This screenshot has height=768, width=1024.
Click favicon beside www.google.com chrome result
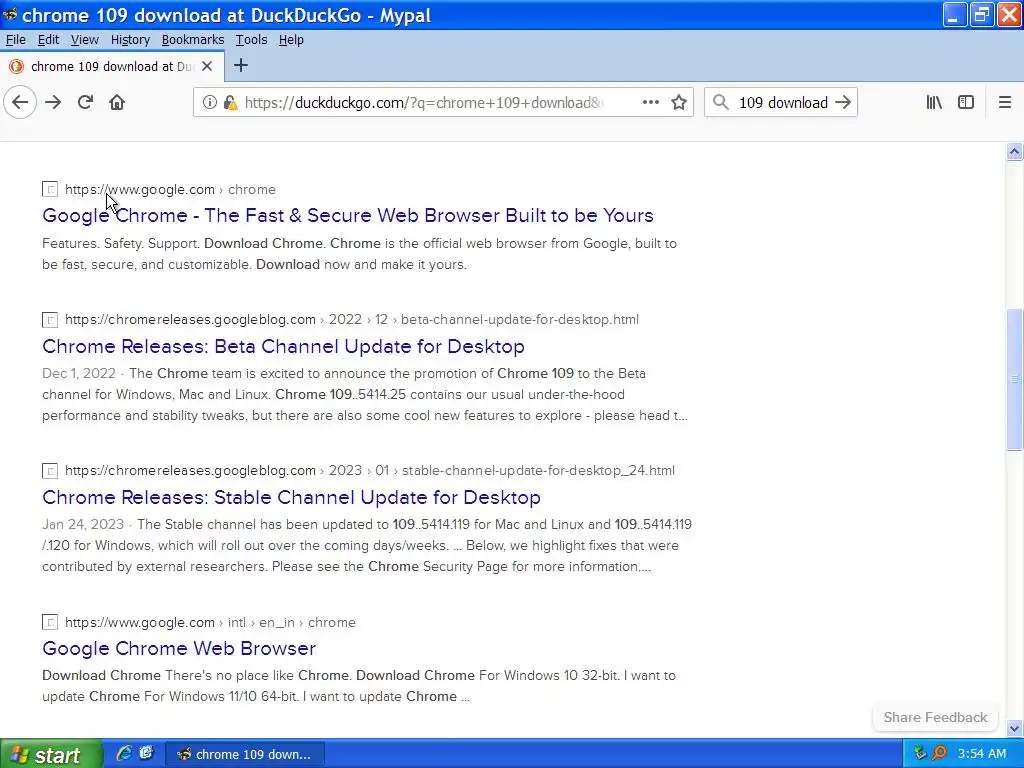tap(50, 189)
